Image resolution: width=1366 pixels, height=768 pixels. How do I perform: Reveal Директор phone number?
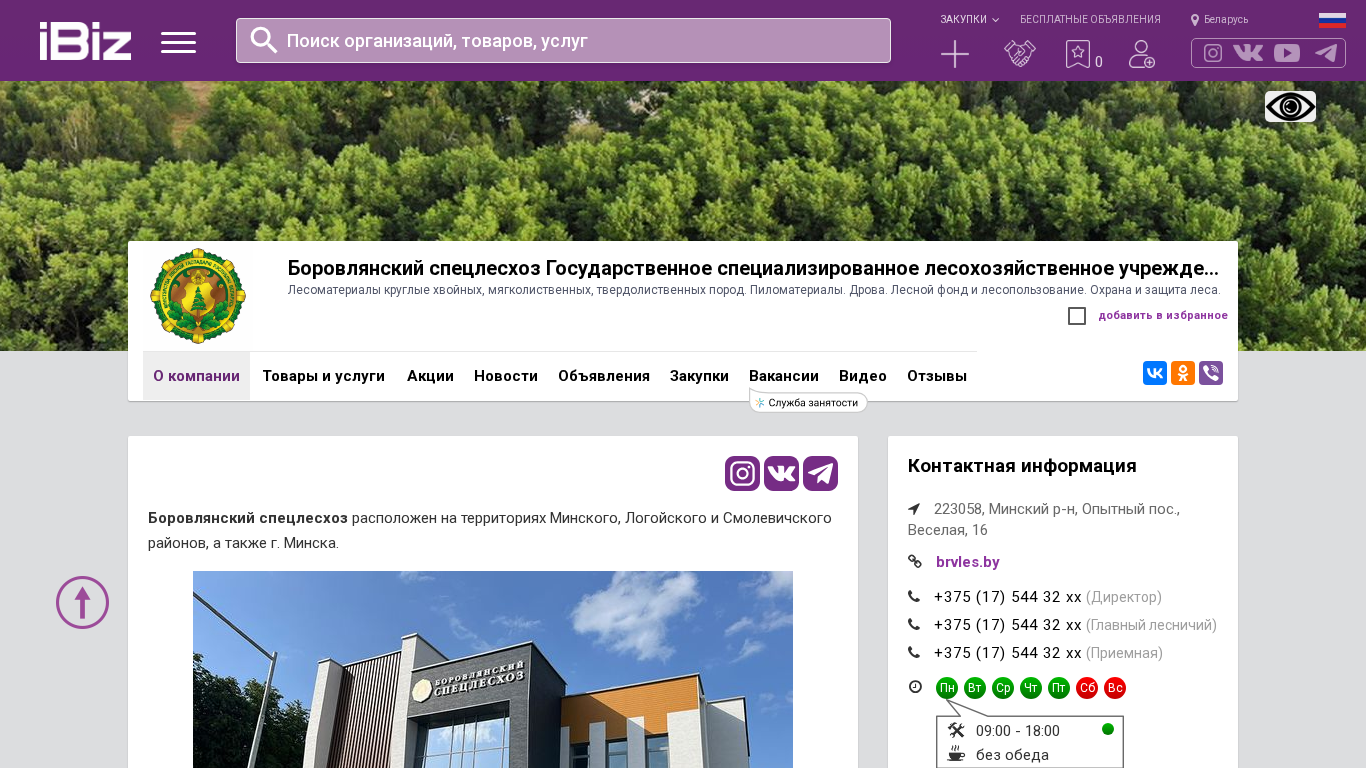(x=1008, y=597)
